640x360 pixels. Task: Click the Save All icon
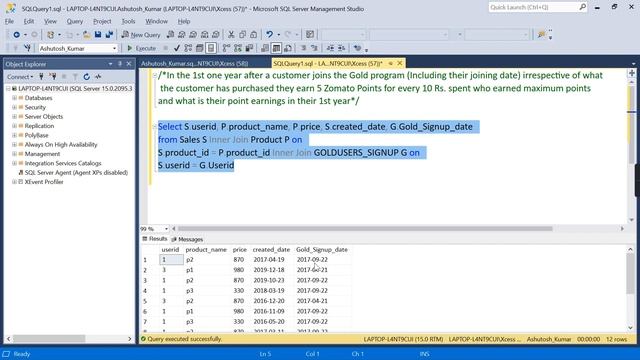point(109,35)
